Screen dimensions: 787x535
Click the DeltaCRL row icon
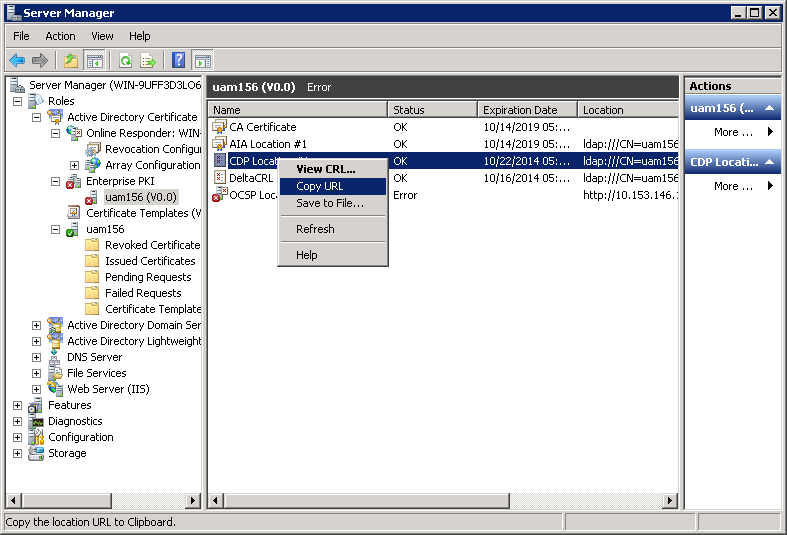[220, 178]
